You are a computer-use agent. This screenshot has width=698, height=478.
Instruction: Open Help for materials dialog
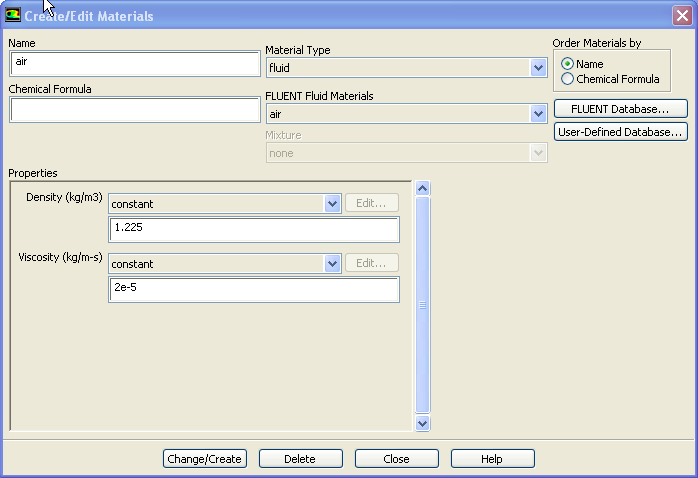click(492, 458)
